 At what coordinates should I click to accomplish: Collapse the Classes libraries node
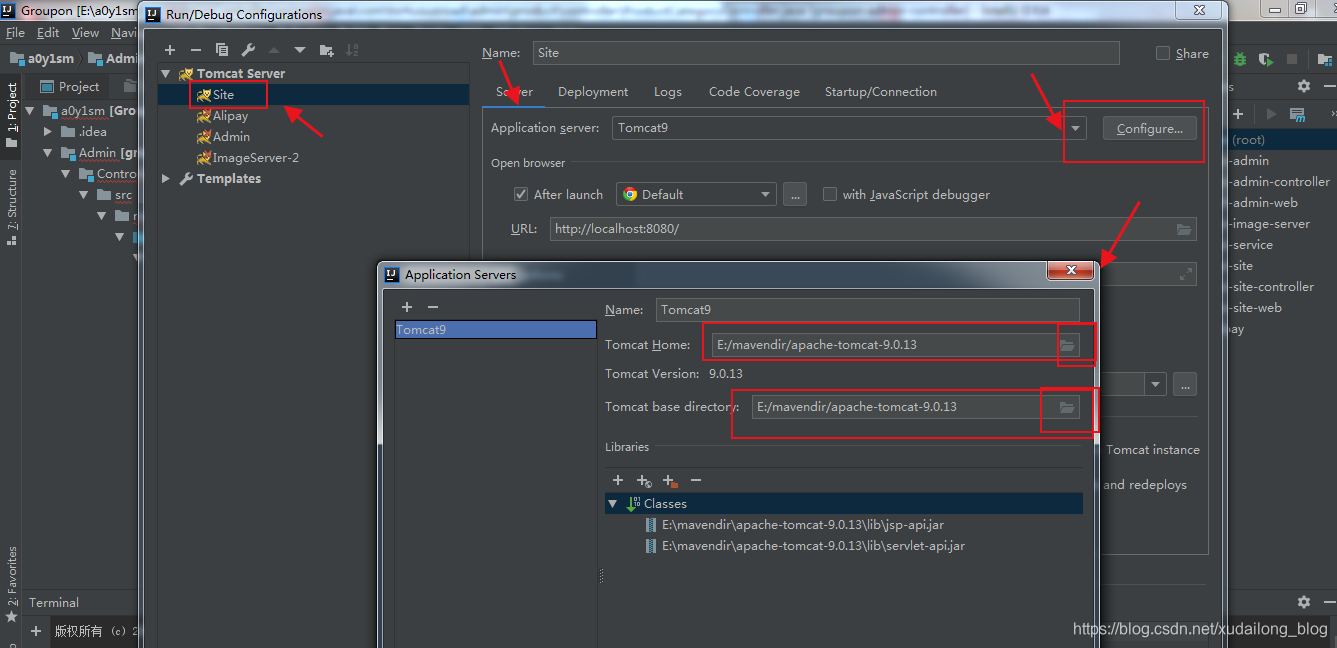pyautogui.click(x=612, y=504)
